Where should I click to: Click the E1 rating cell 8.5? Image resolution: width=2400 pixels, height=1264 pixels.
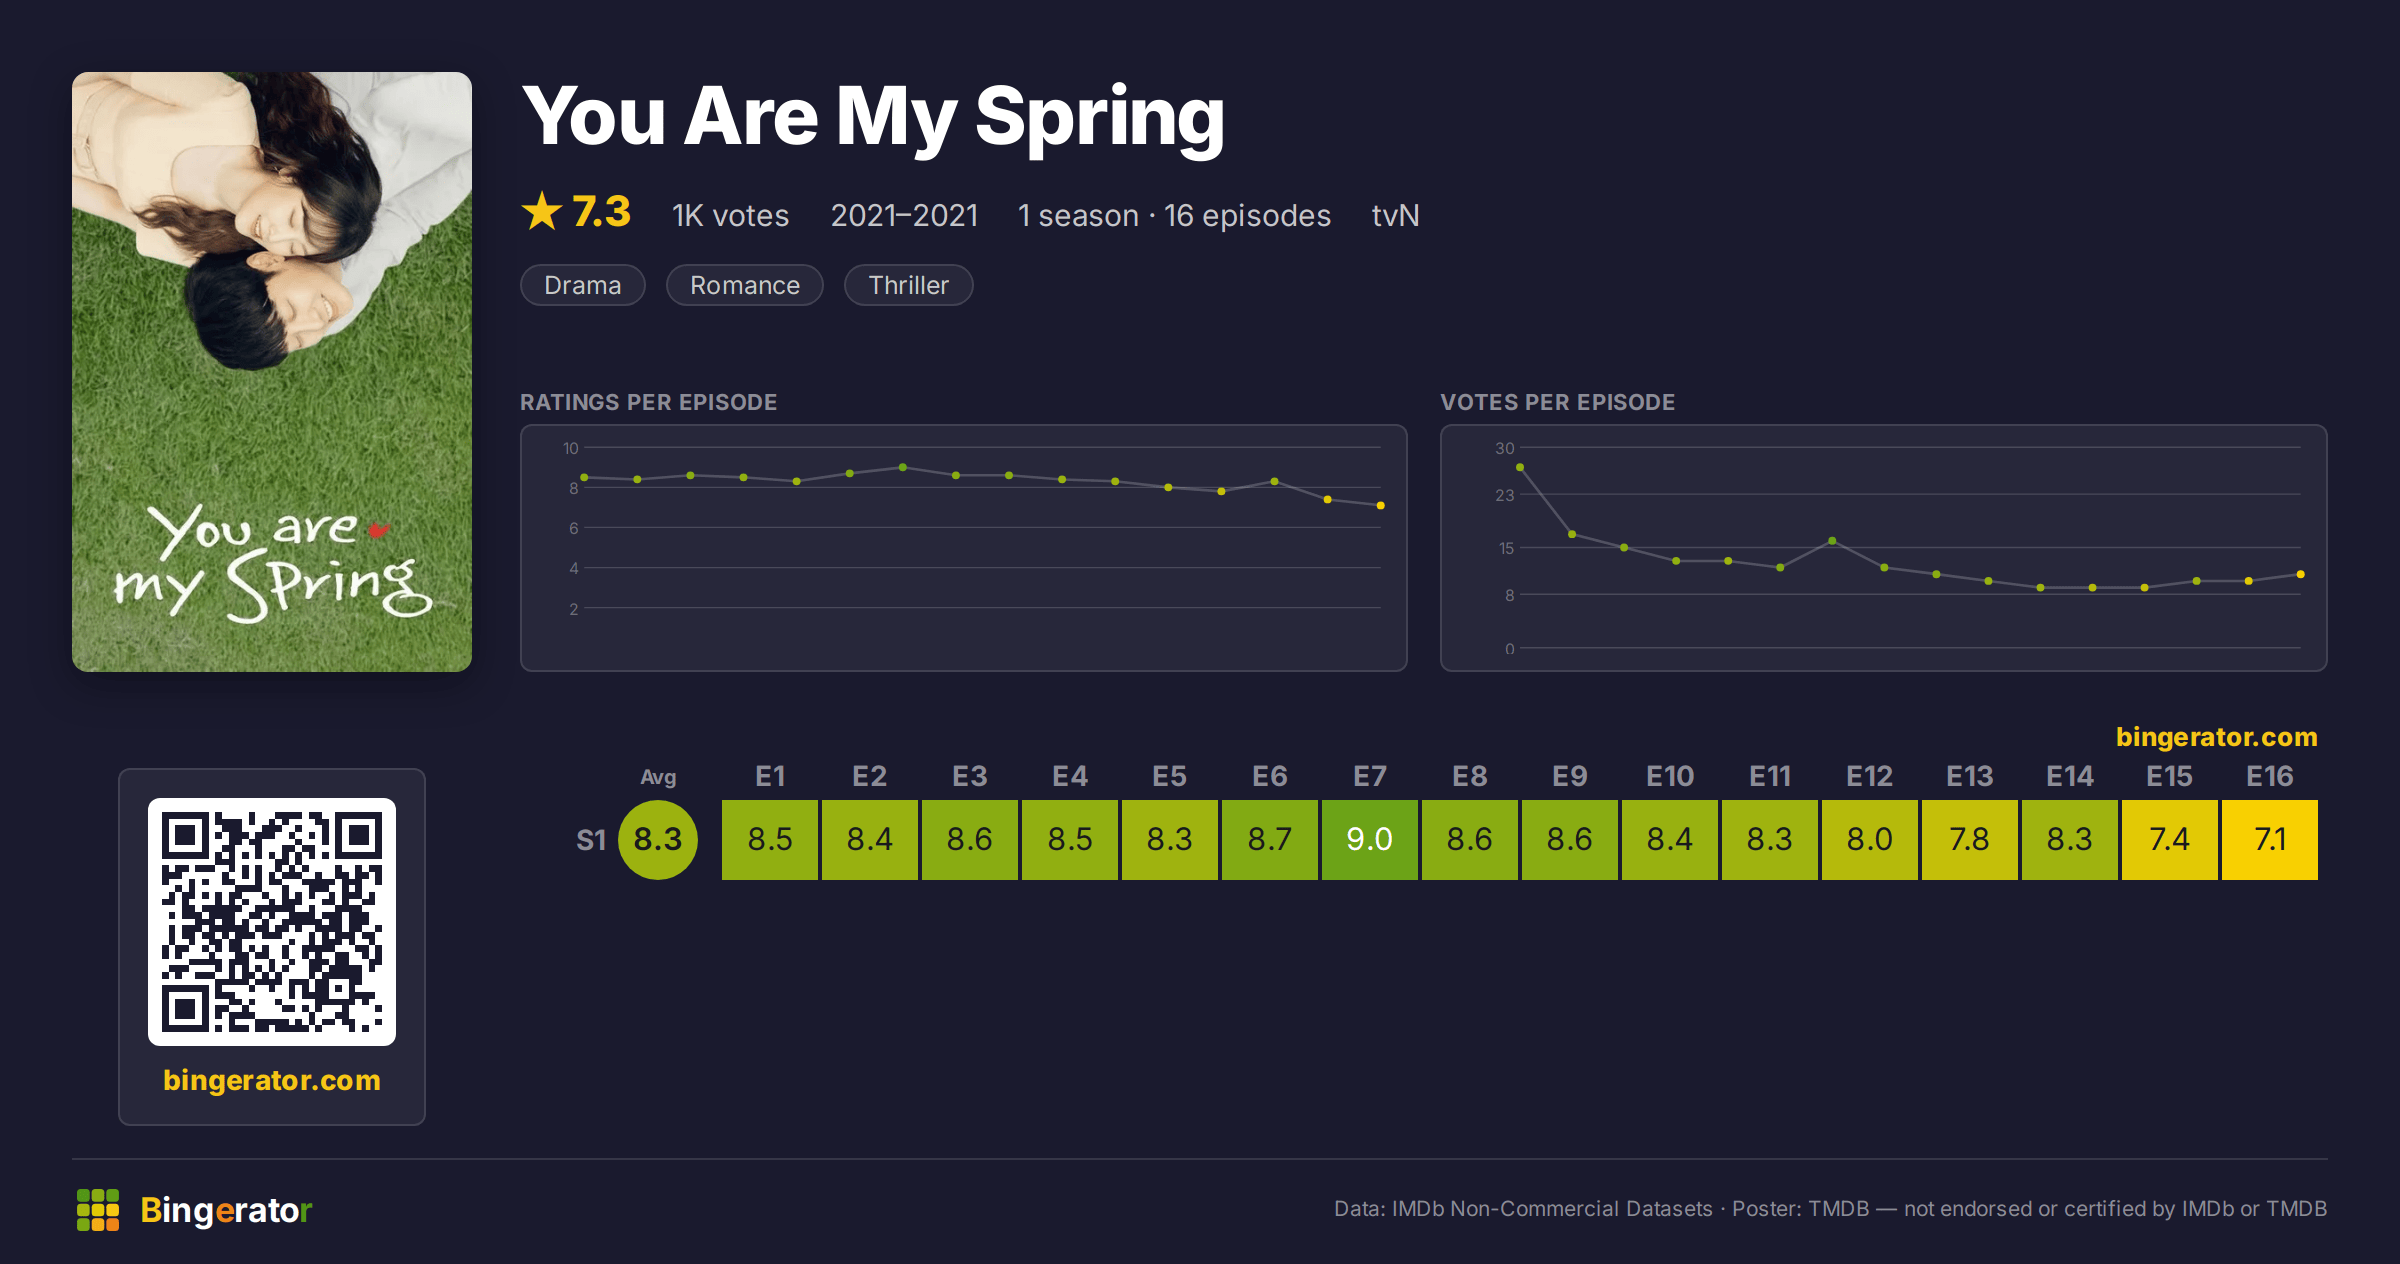(770, 840)
